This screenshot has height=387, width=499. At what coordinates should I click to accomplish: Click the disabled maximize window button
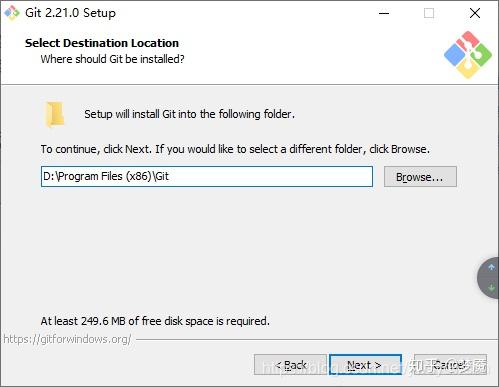pyautogui.click(x=429, y=13)
